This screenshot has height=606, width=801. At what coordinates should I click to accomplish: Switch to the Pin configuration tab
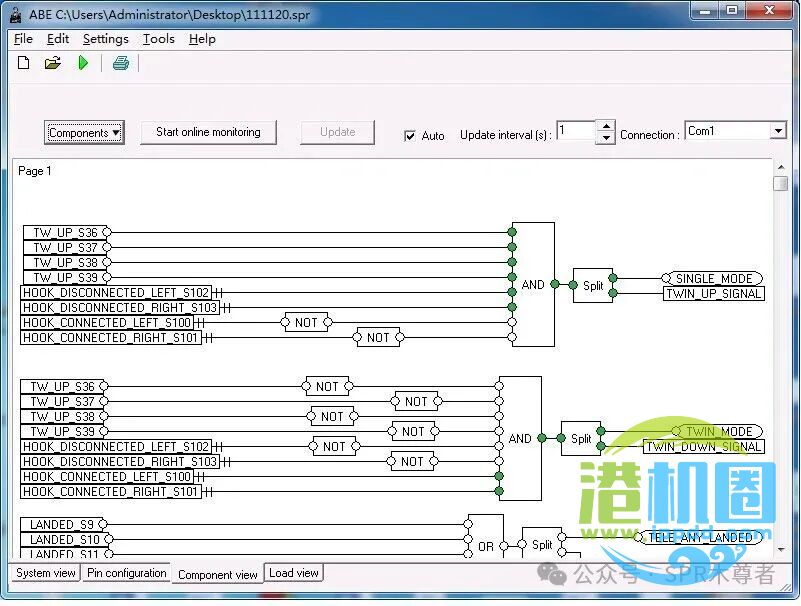click(x=127, y=573)
